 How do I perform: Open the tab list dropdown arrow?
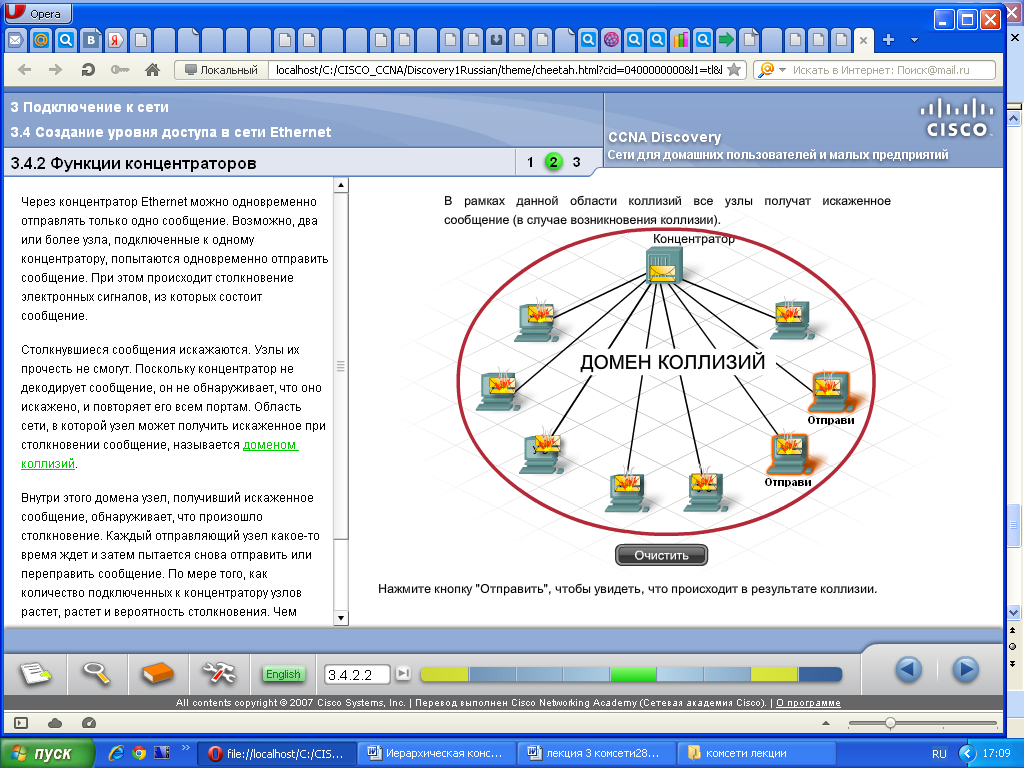tap(914, 40)
